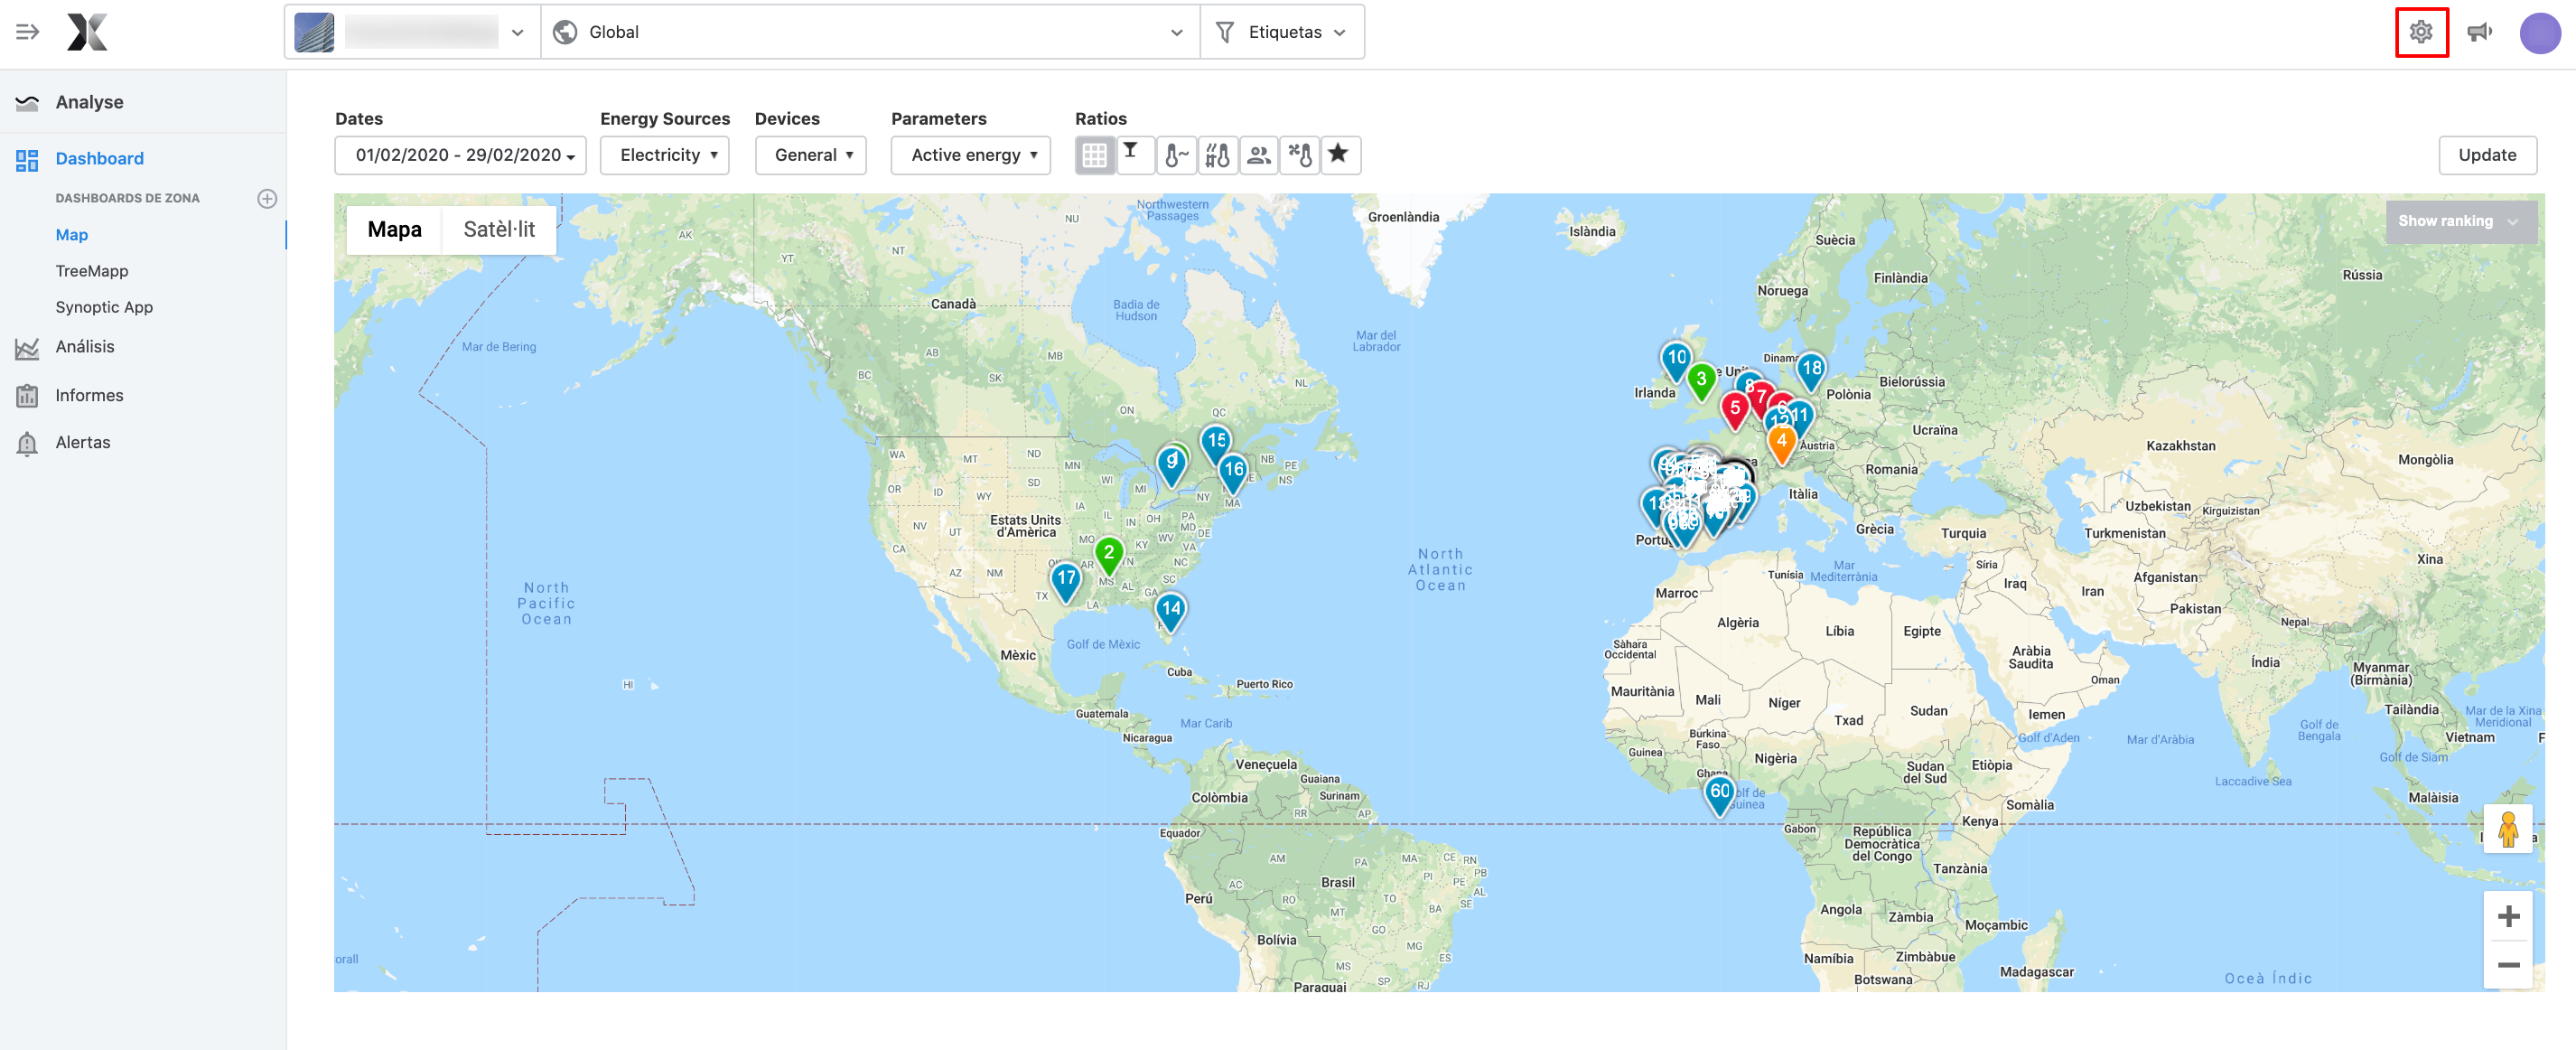Open the Electricity energy source dropdown
Image resolution: width=2576 pixels, height=1050 pixels.
(664, 155)
